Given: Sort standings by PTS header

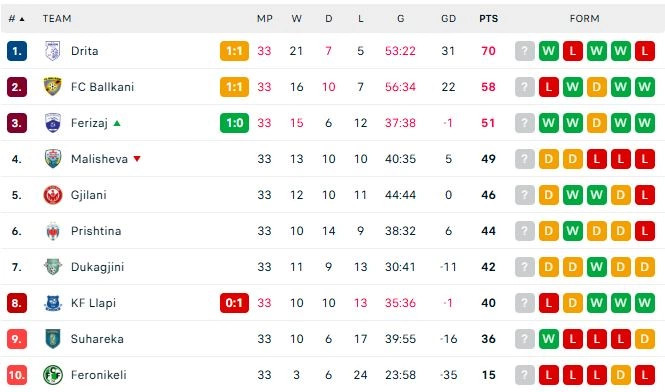Looking at the screenshot, I should coord(489,19).
